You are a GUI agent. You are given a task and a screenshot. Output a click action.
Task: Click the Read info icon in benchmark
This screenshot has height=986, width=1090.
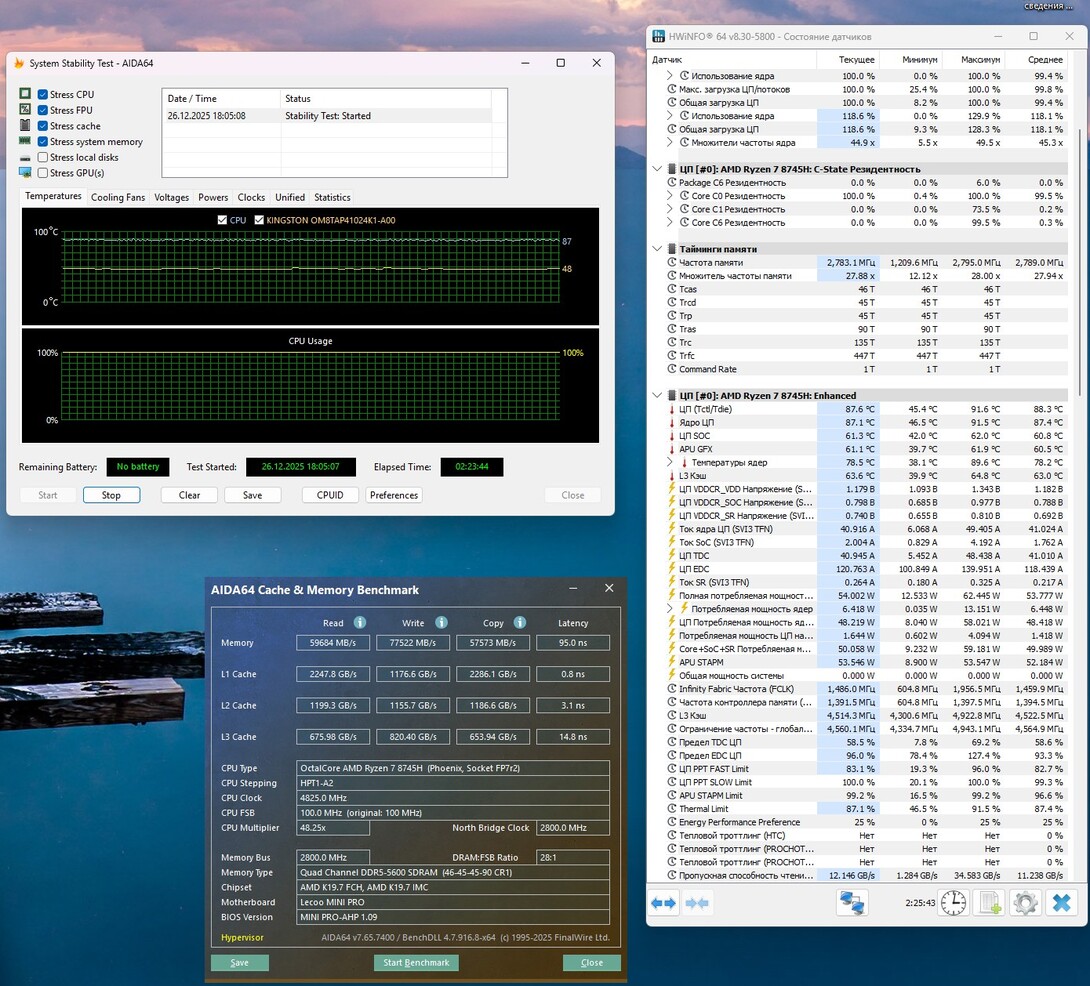point(360,622)
